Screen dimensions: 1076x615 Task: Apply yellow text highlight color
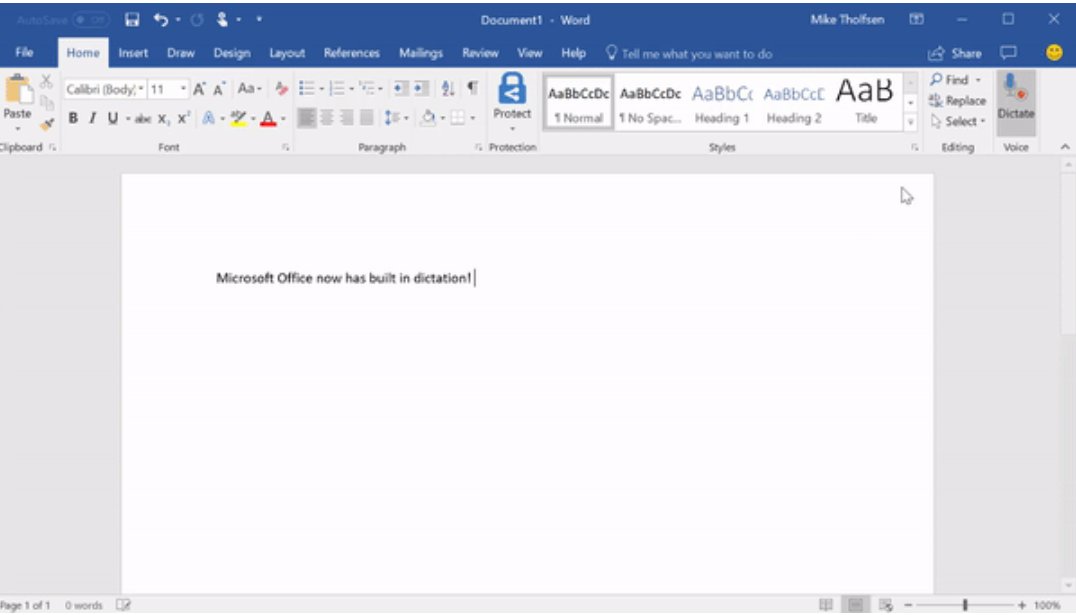(x=238, y=118)
